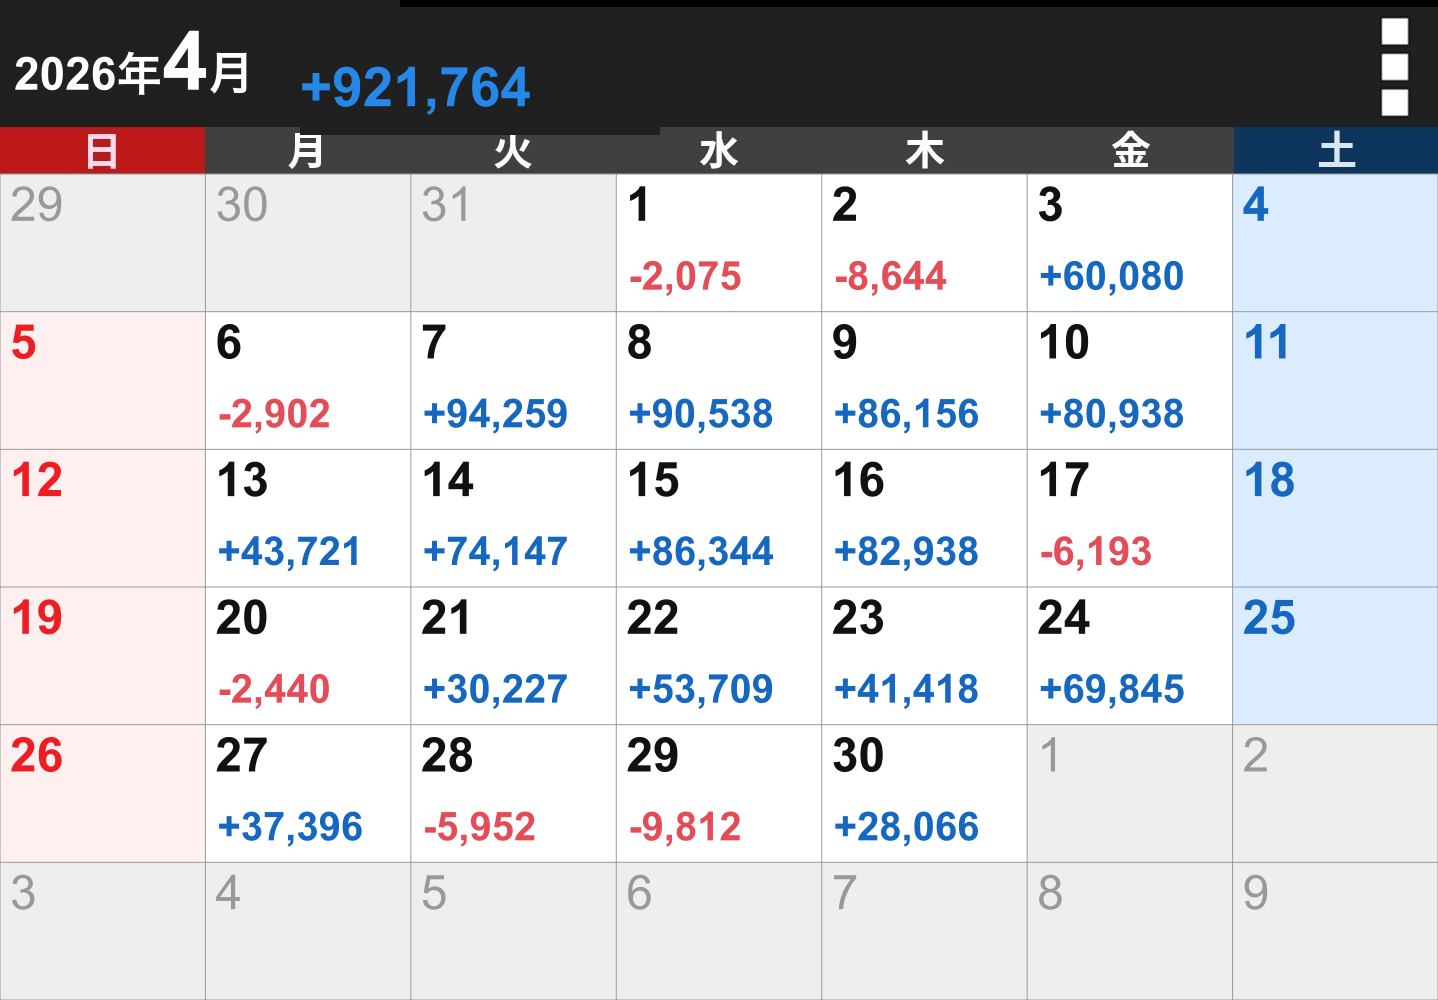Open April 30 showing +28,066
Screen dimensions: 1438x1000
(924, 794)
